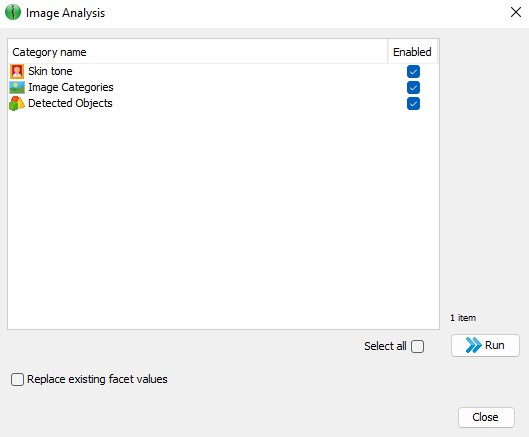Uncheck the Image Categories Enabled checkbox
The image size is (529, 437).
(x=413, y=87)
